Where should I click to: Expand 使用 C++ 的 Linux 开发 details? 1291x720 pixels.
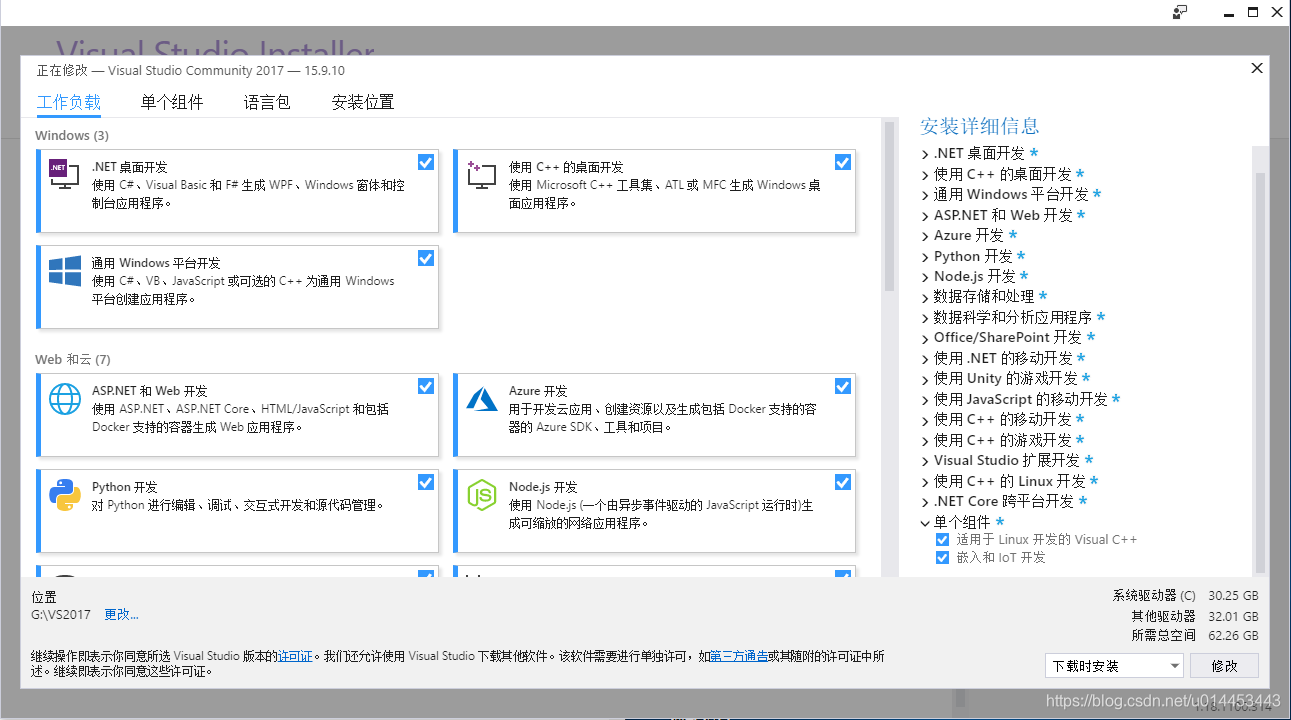pos(925,482)
